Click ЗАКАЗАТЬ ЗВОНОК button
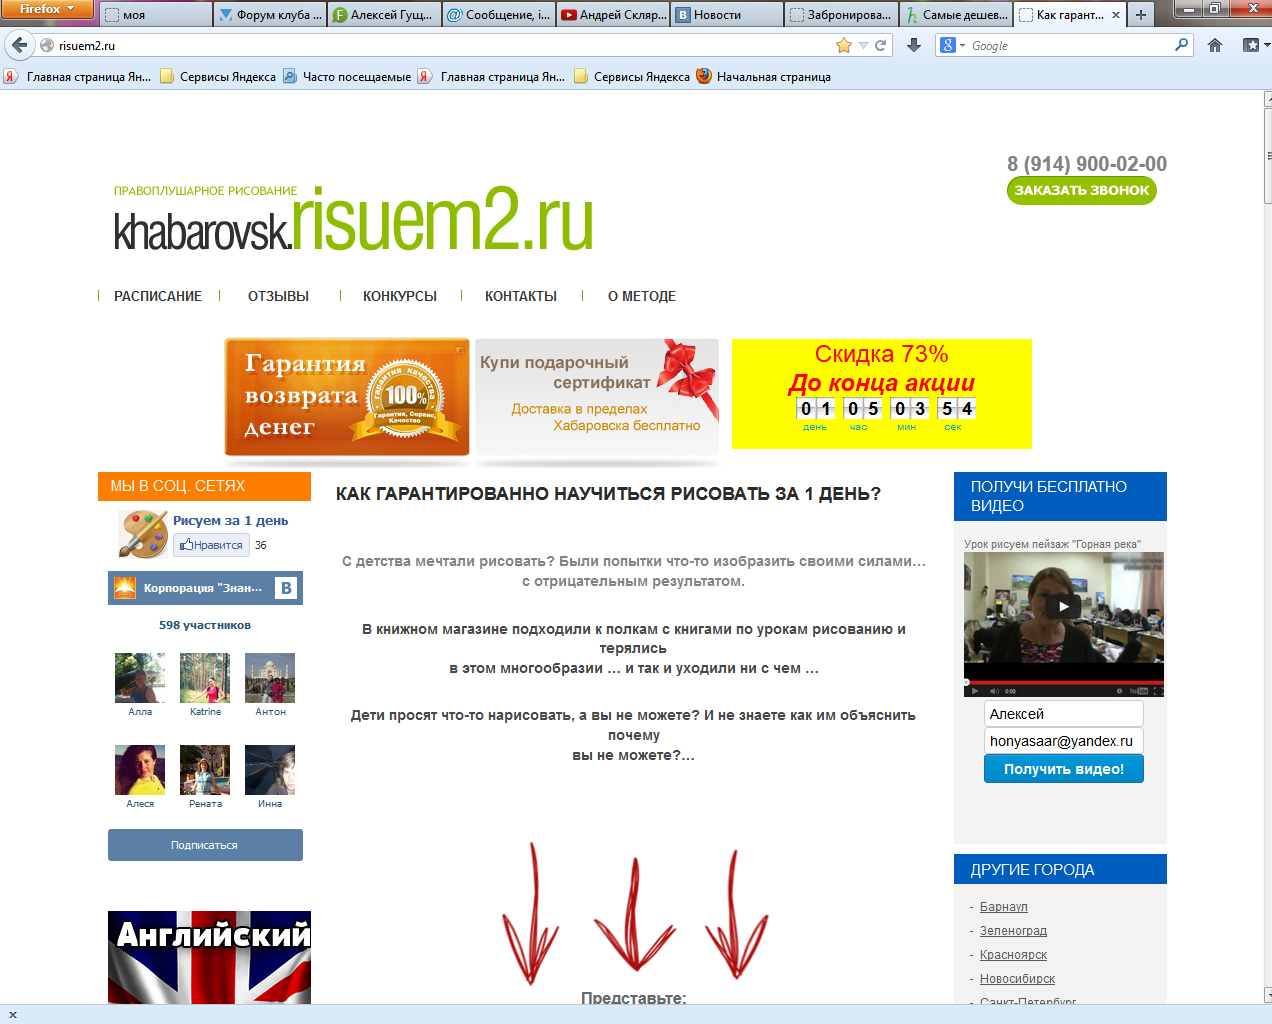1272x1024 pixels. point(1082,190)
